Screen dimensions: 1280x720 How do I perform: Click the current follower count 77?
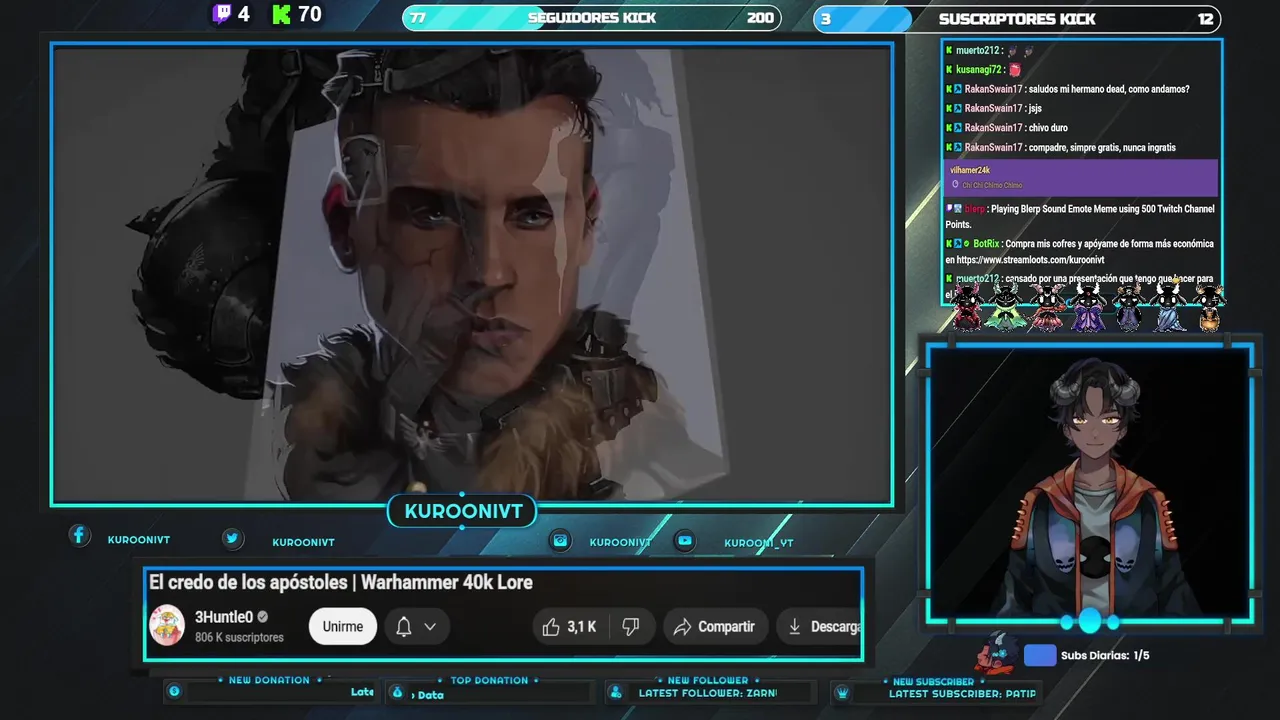coord(418,18)
